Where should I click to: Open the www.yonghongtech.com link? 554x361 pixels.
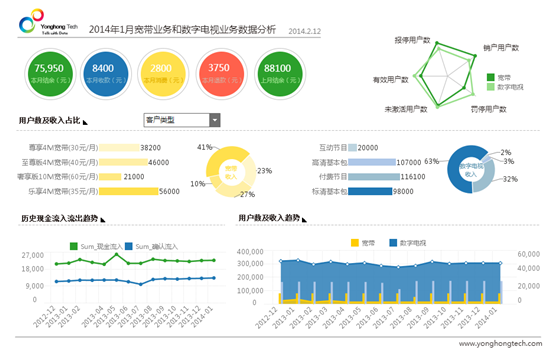click(x=500, y=343)
